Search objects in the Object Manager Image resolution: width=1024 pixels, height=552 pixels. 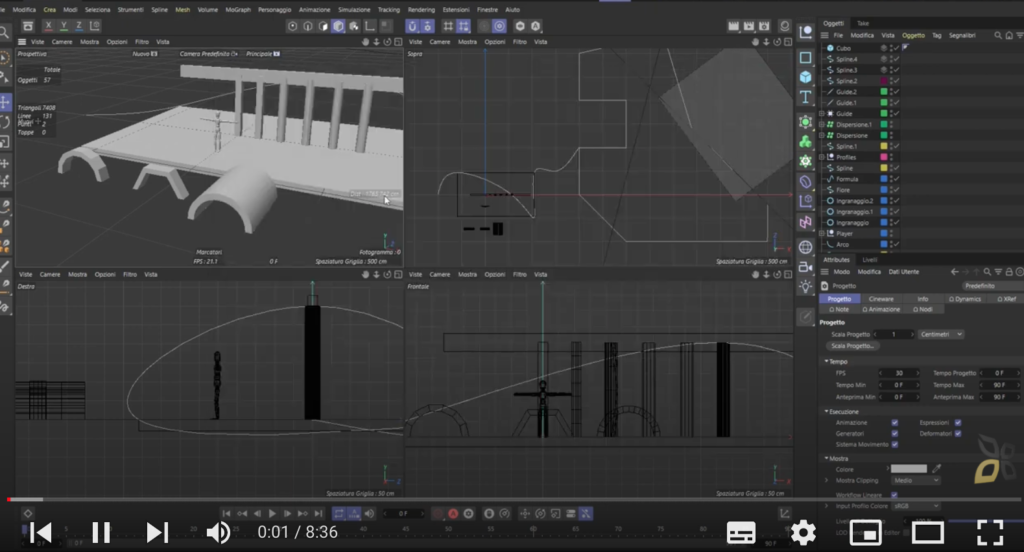998,35
